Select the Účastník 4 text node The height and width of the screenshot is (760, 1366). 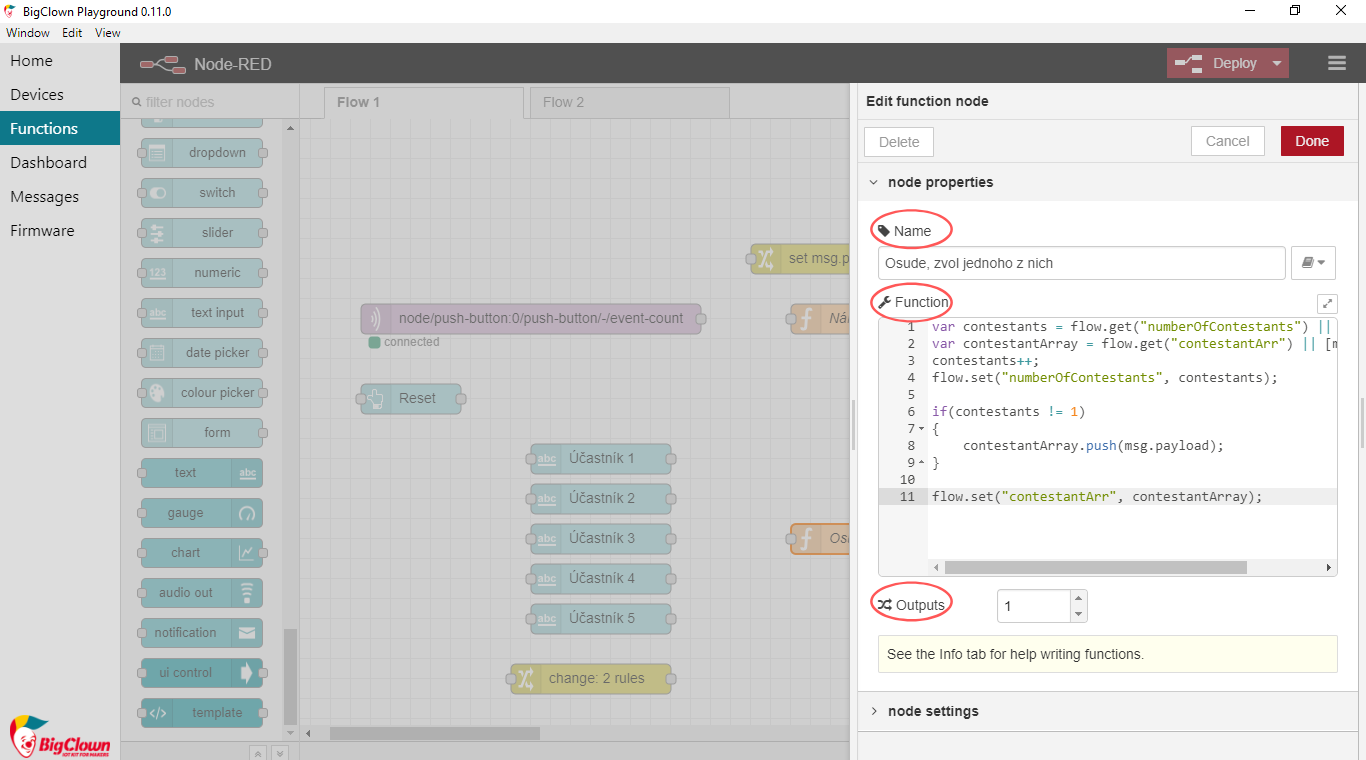tap(601, 578)
